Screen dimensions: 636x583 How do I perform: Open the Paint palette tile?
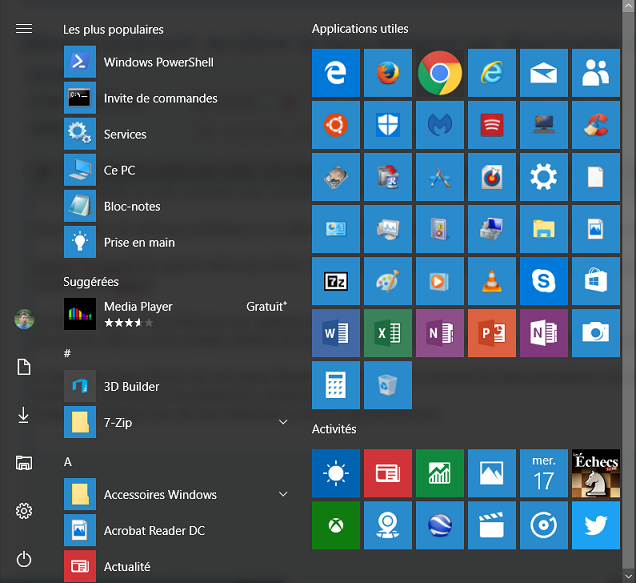[388, 281]
